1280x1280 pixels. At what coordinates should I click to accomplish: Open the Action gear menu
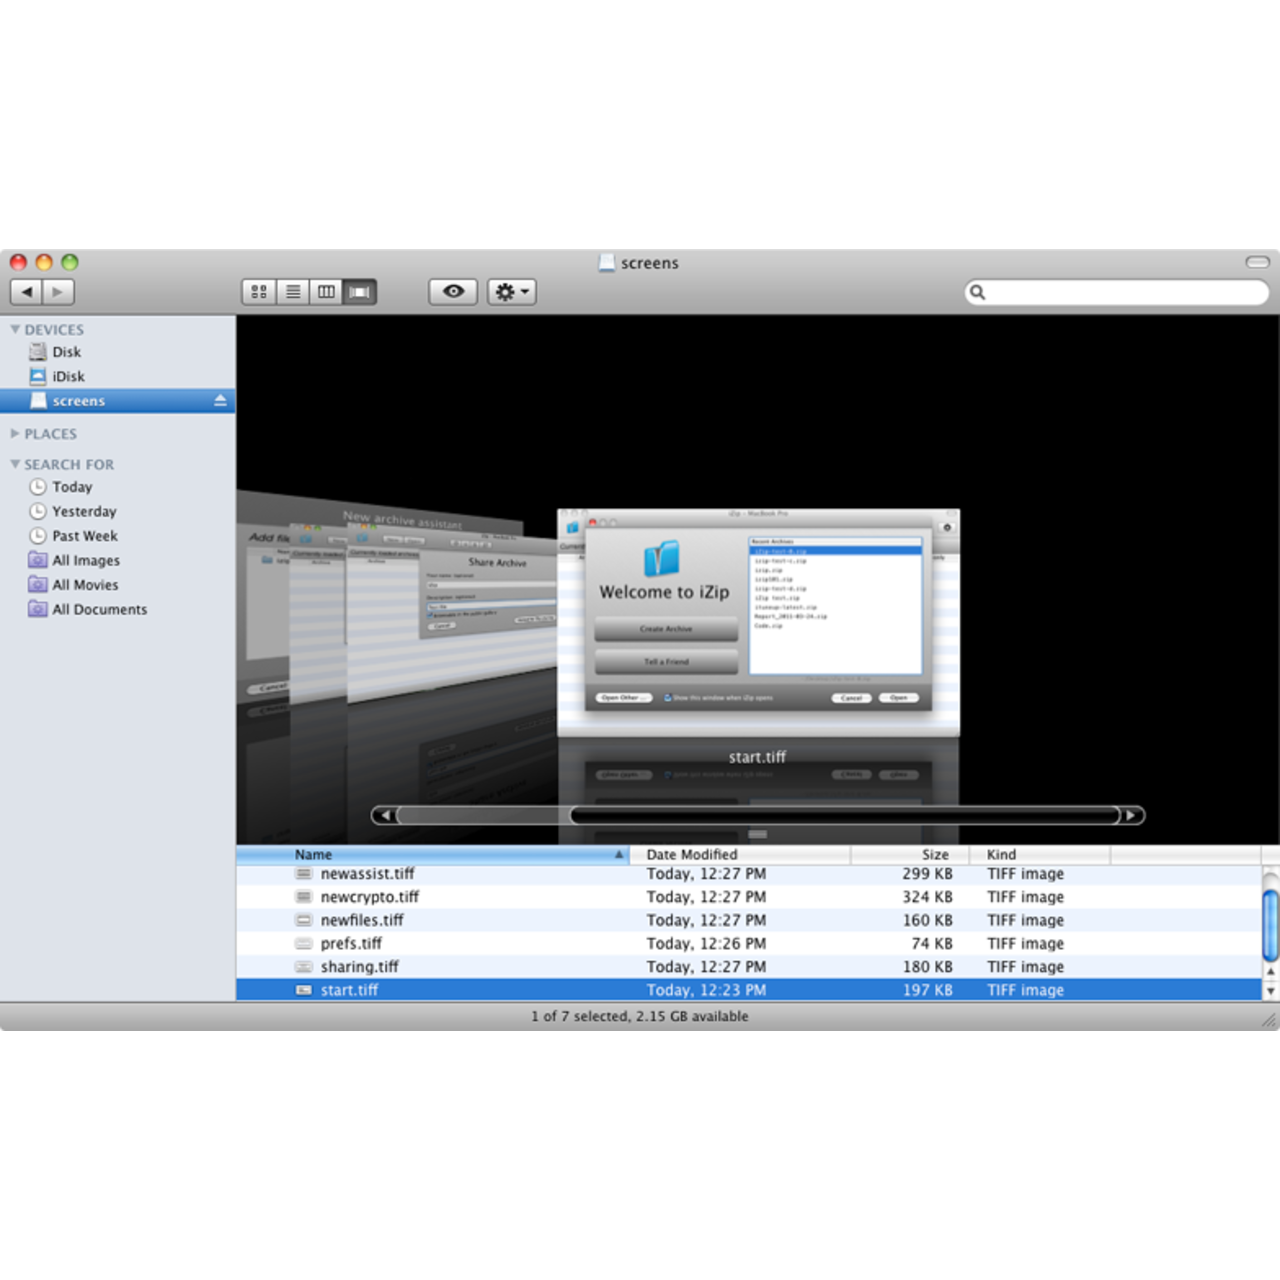point(512,292)
